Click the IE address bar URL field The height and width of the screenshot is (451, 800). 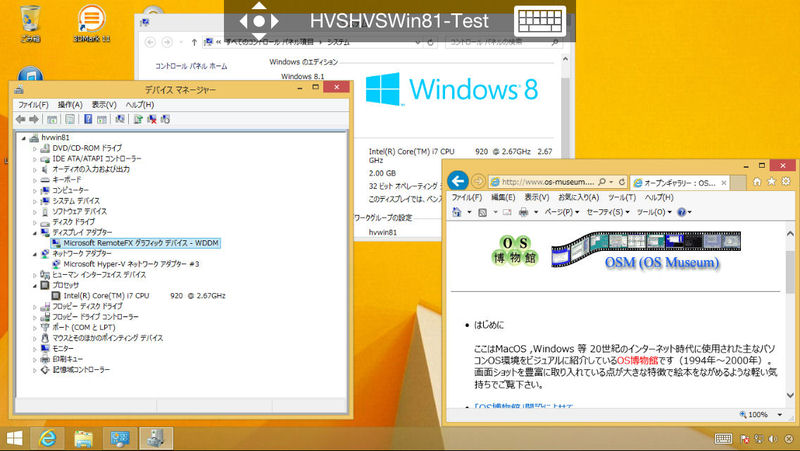click(x=547, y=182)
